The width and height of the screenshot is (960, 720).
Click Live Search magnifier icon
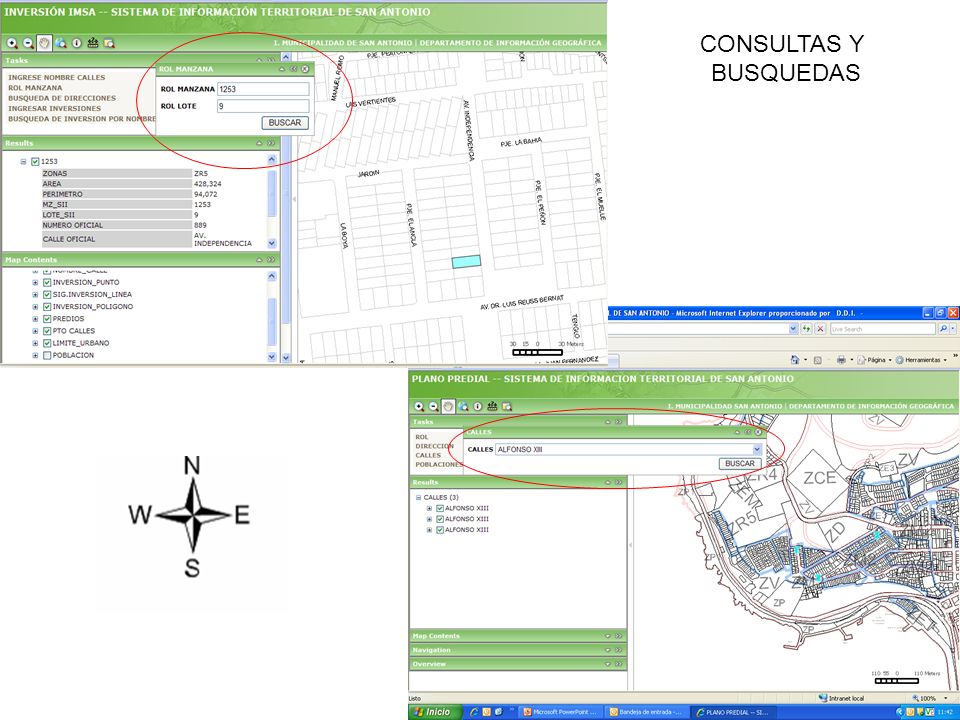[943, 329]
